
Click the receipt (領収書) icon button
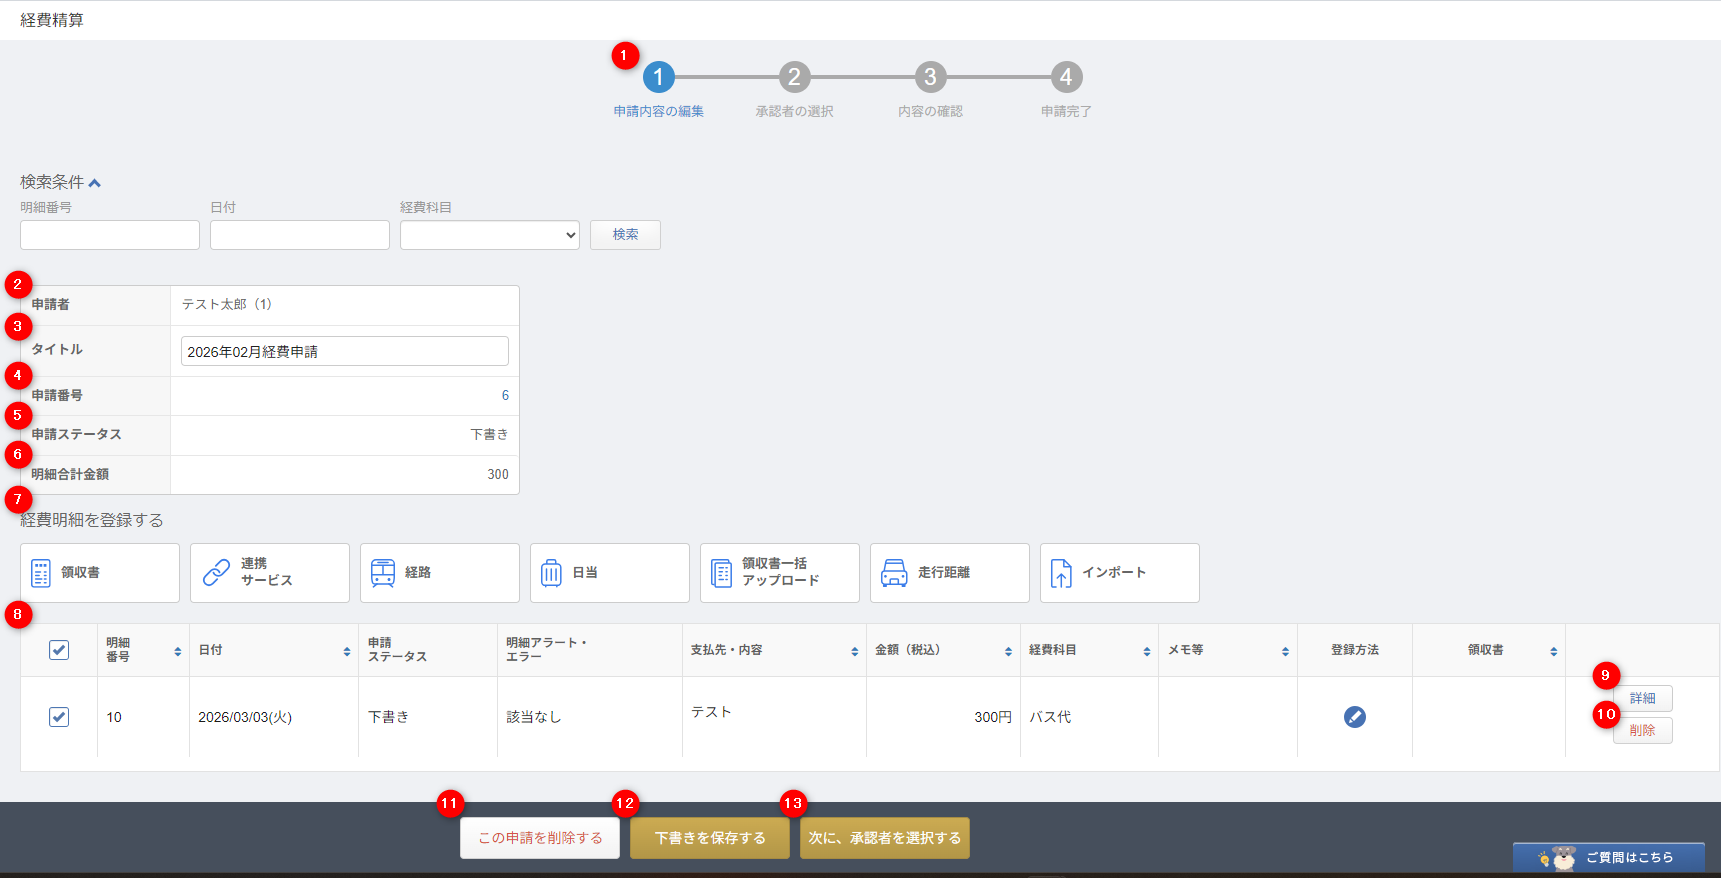[x=41, y=573]
